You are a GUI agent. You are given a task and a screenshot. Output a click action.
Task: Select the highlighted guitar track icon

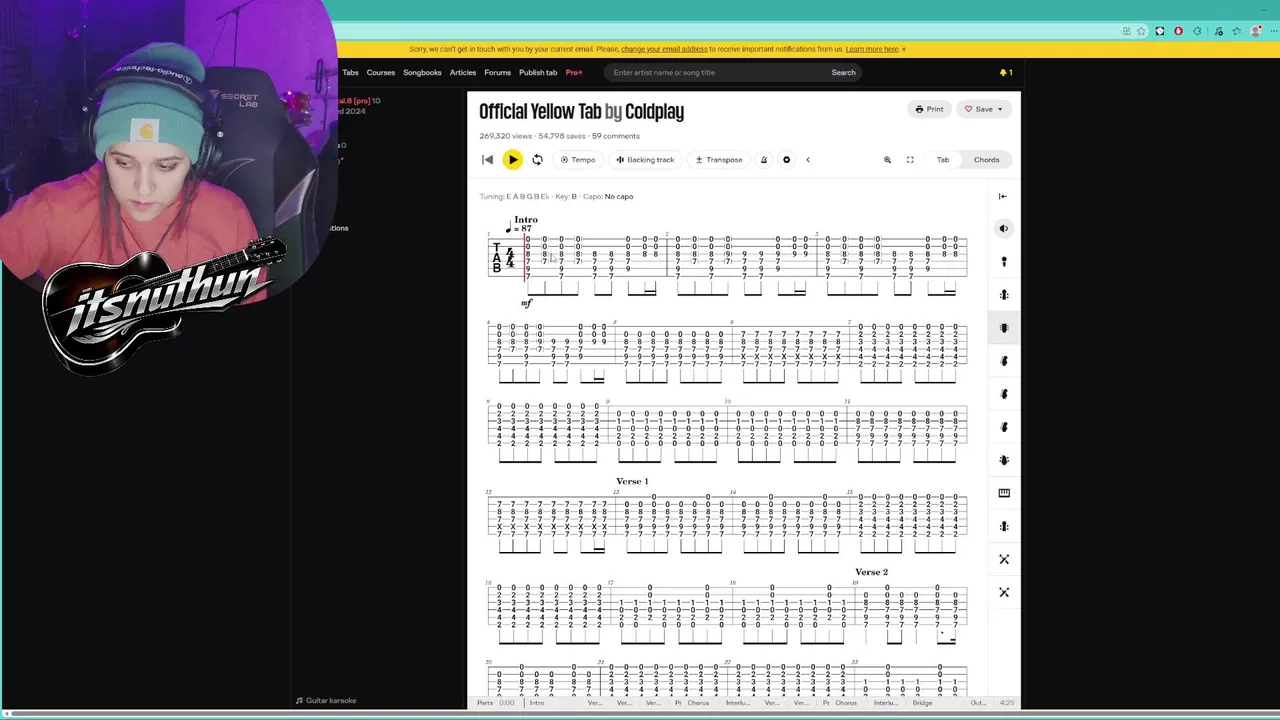pos(1004,327)
